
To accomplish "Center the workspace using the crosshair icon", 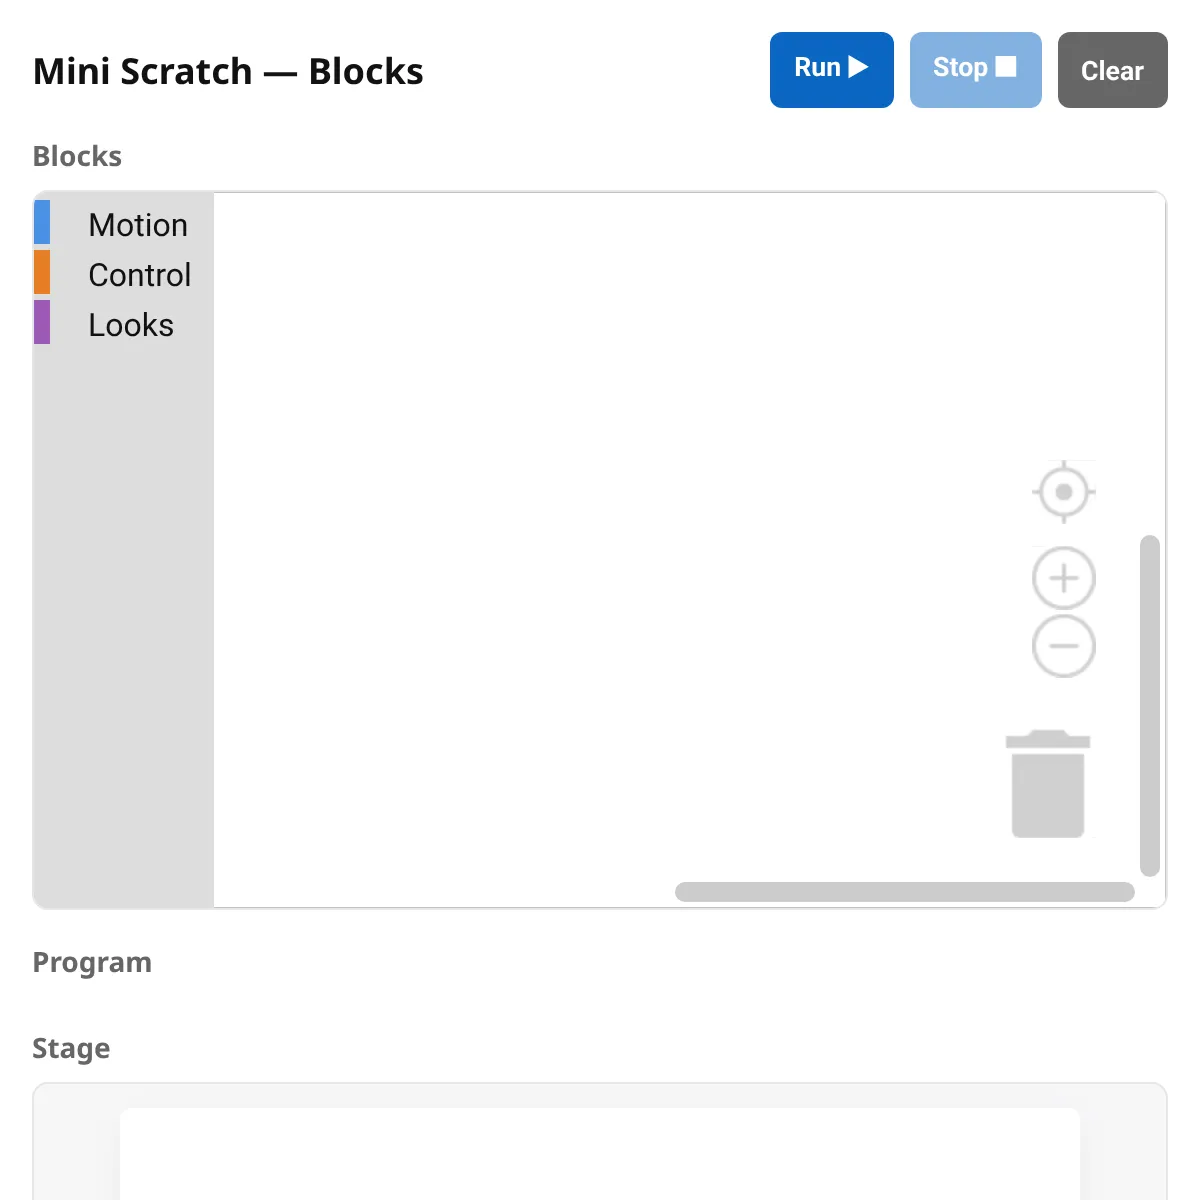I will point(1064,492).
